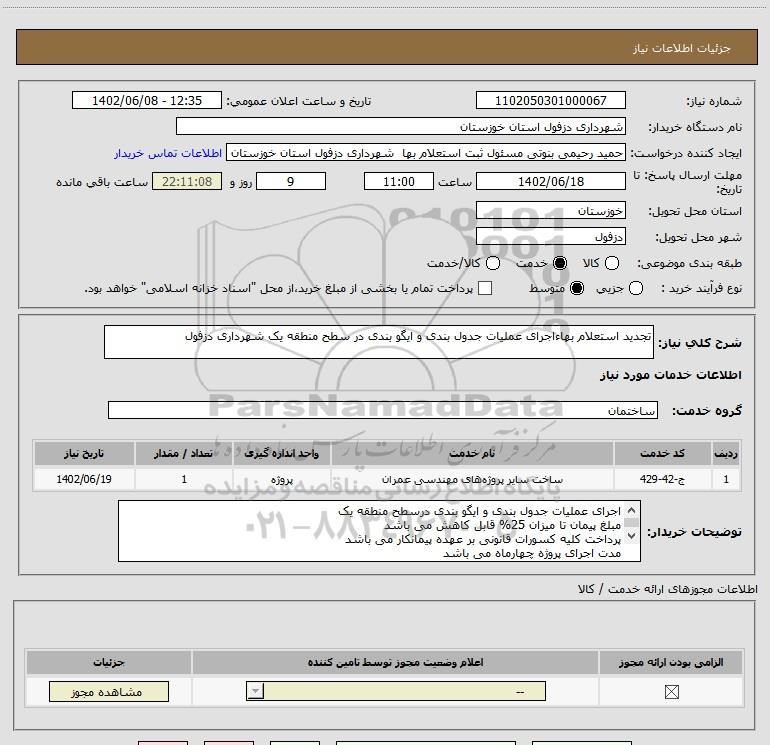Click the جزئیات اطلاعات نیاز header bar
Screen dimensions: 770x745
386,47
